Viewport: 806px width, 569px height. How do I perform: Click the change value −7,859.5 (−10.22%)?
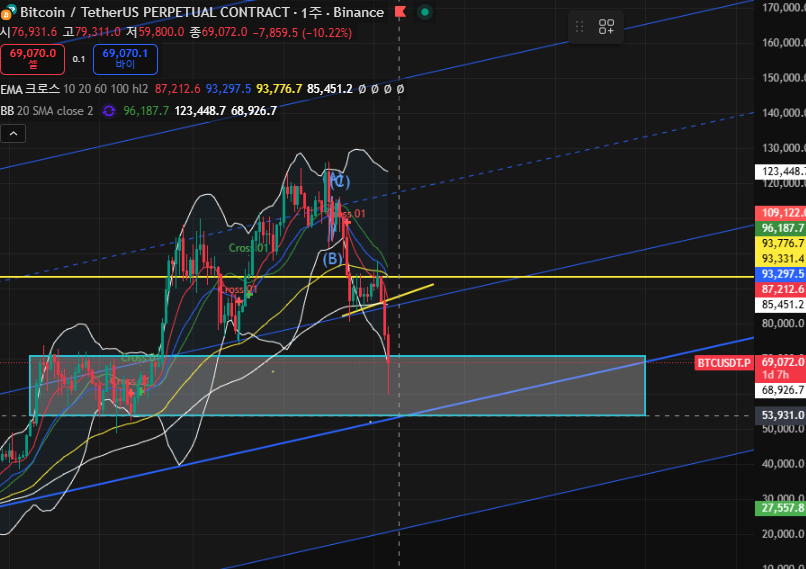pyautogui.click(x=302, y=32)
